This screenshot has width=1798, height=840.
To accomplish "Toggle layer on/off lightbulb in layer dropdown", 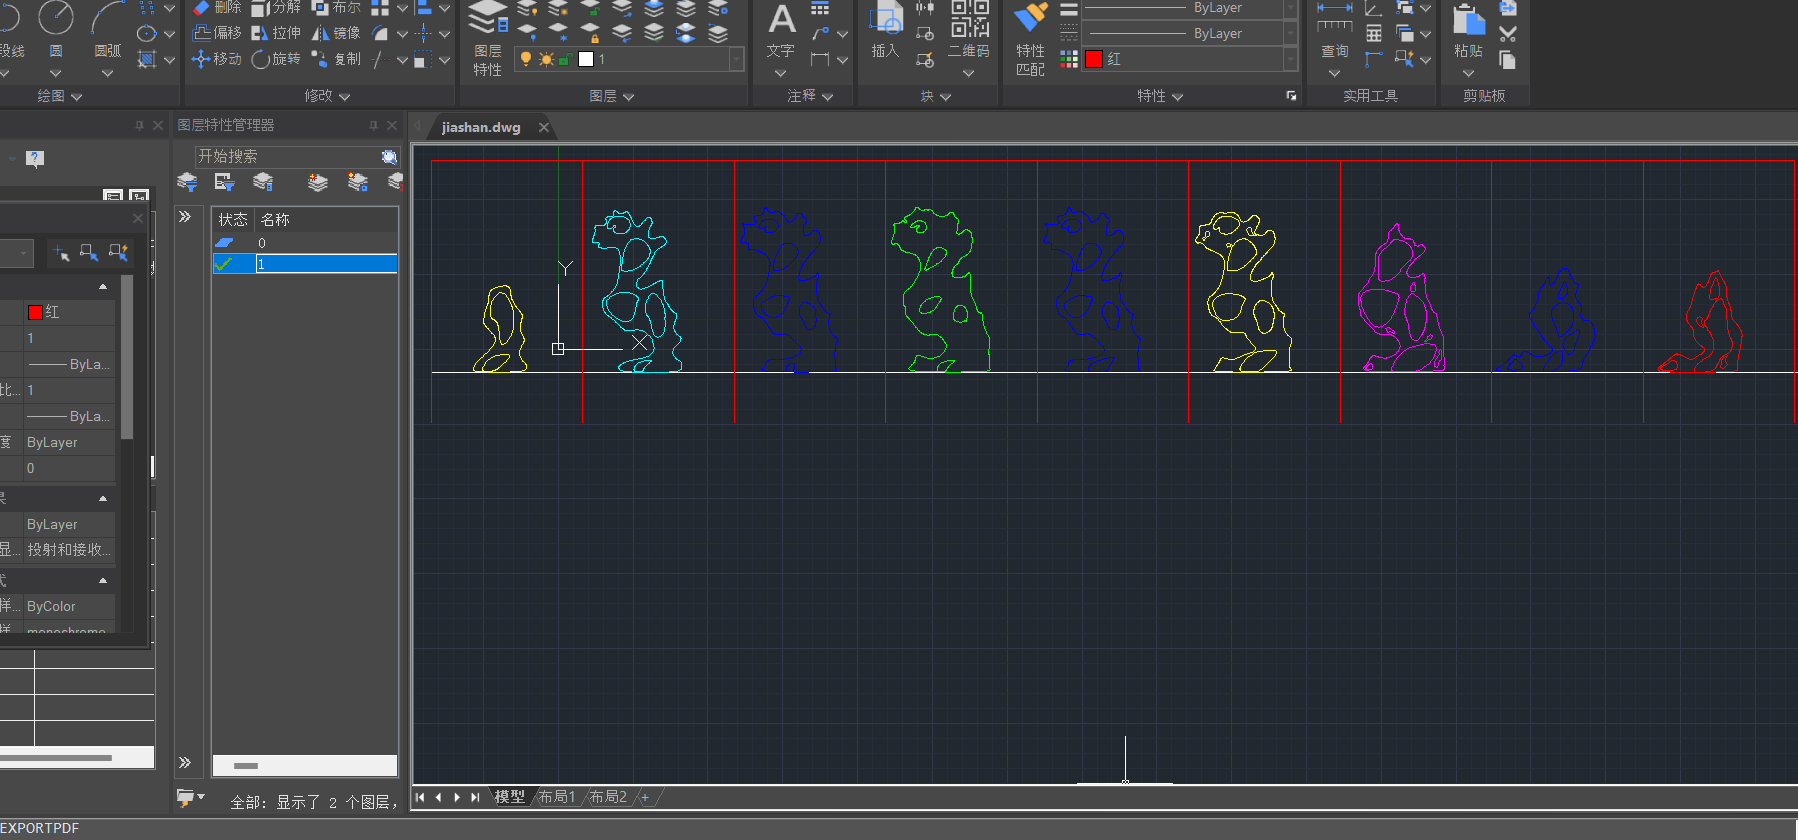I will click(526, 59).
